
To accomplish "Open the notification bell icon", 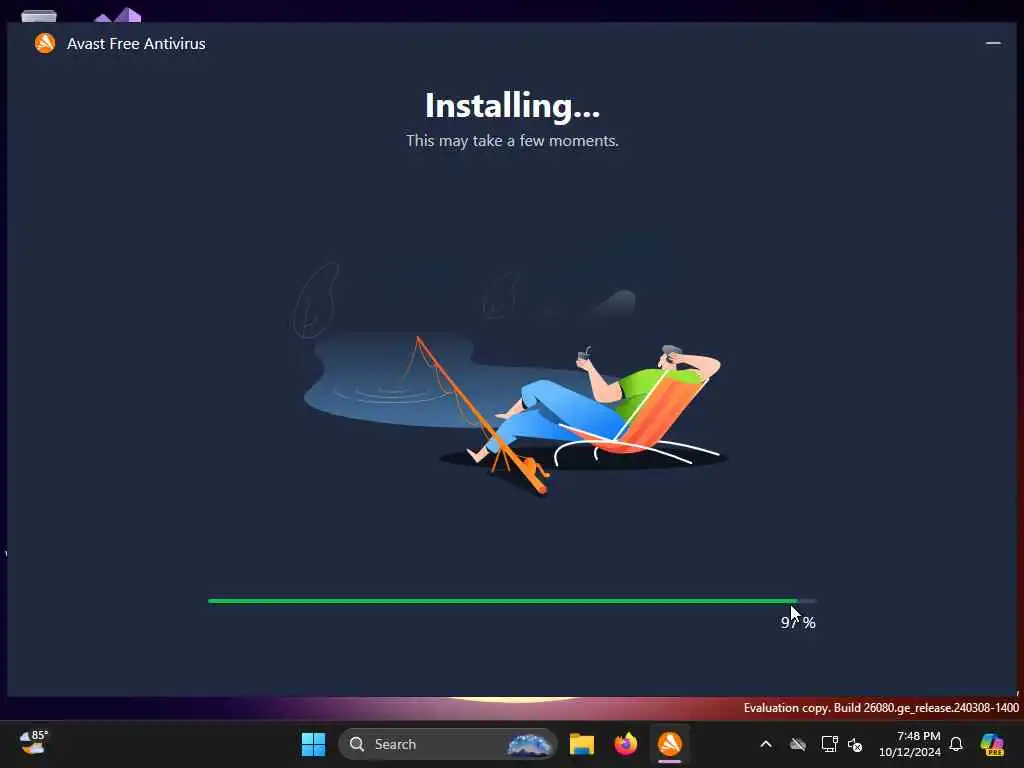I will [956, 744].
